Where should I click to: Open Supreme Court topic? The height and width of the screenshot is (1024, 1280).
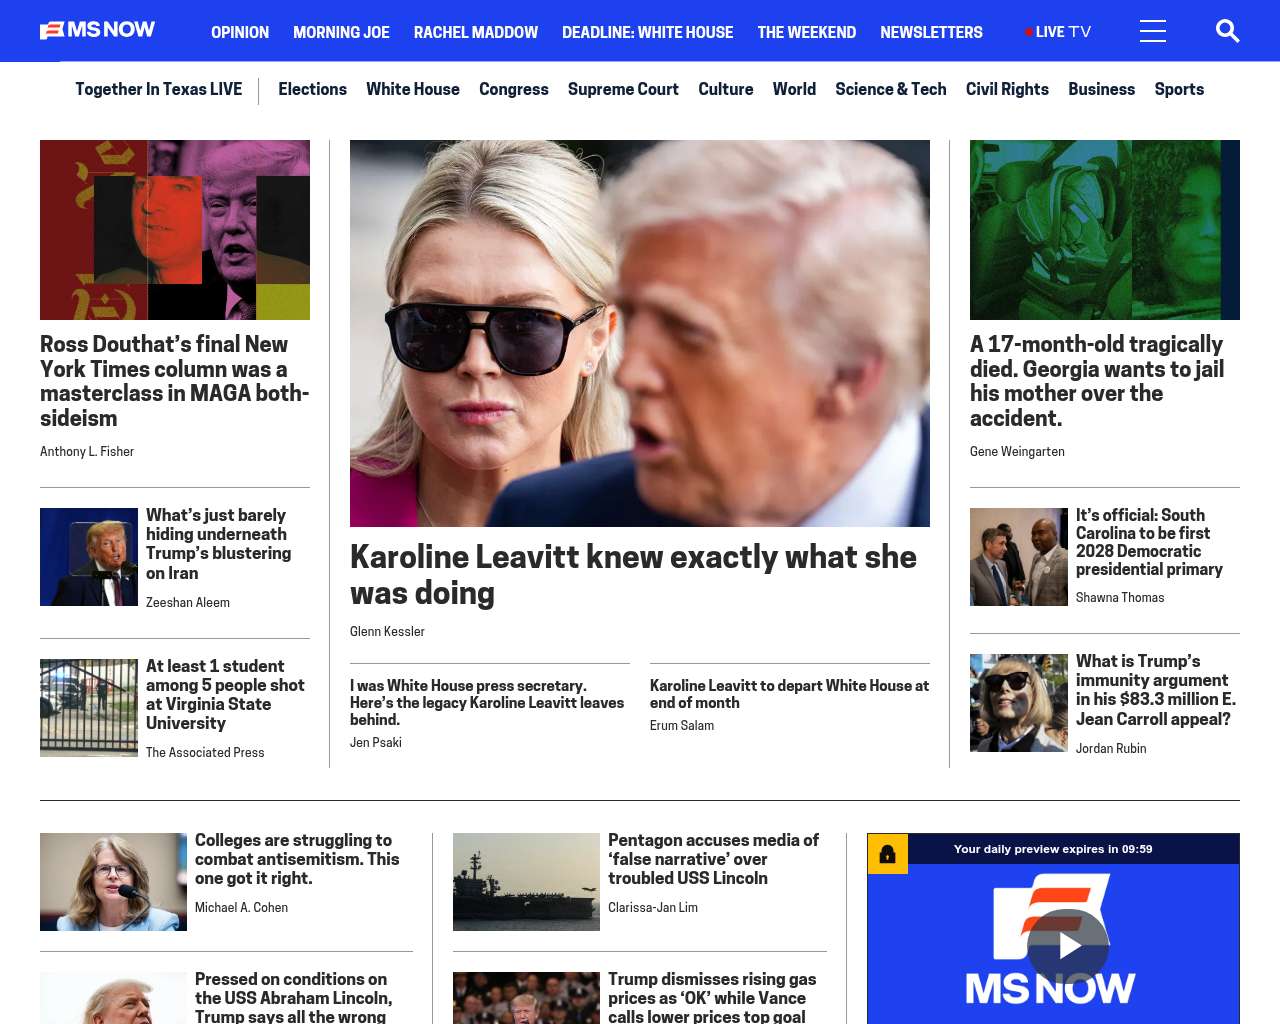(623, 89)
